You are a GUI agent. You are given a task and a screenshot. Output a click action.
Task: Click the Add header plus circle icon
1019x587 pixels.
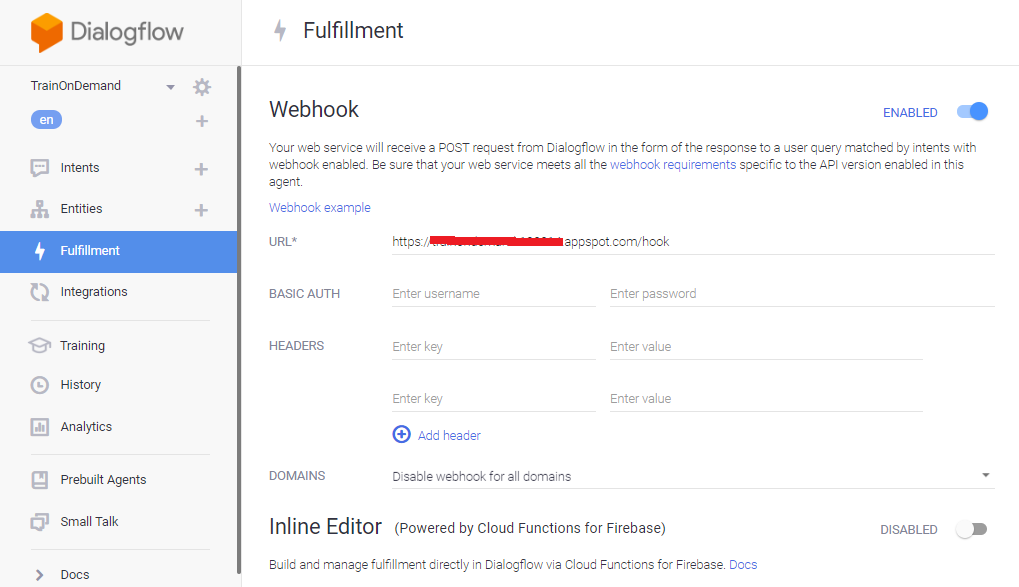[402, 434]
